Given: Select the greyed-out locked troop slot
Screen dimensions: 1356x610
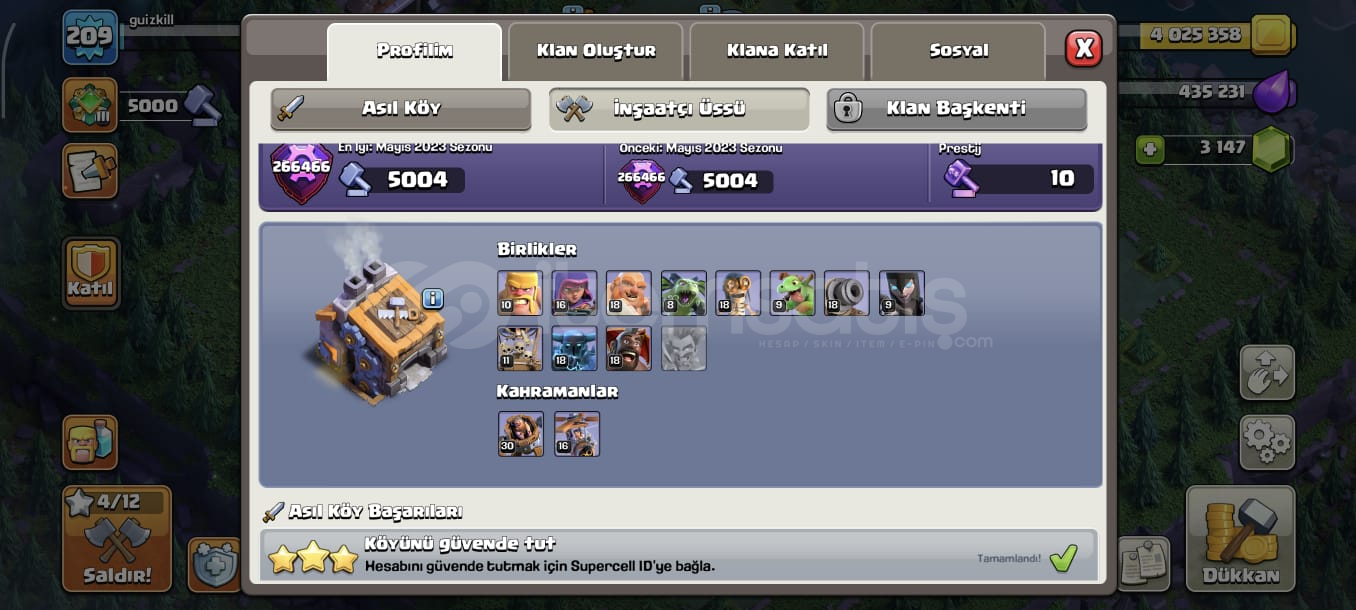Looking at the screenshot, I should (684, 348).
